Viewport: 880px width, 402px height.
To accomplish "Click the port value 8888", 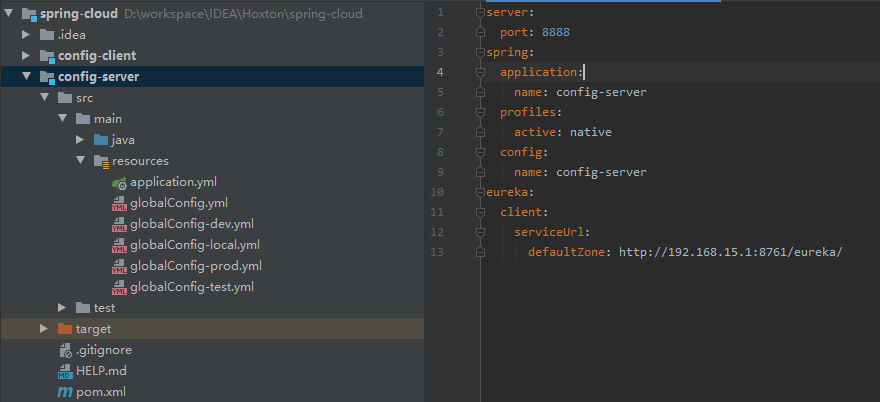I will 556,33.
